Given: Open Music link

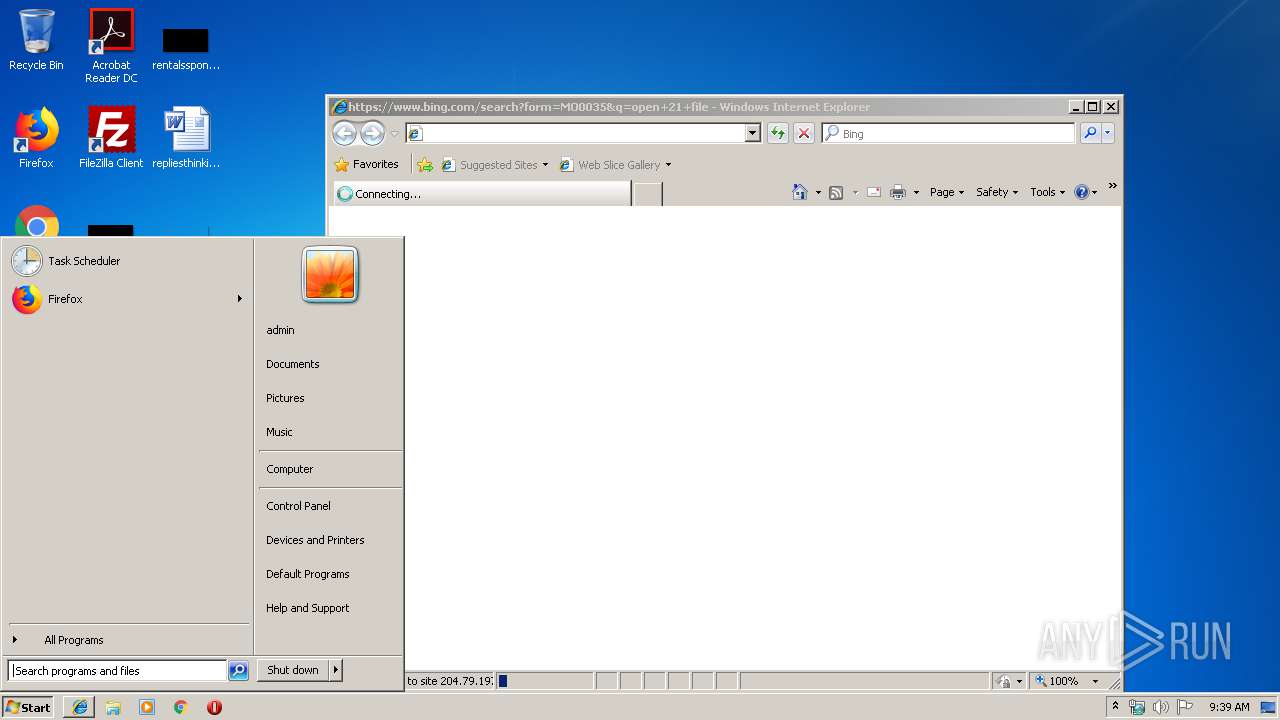Looking at the screenshot, I should [279, 432].
